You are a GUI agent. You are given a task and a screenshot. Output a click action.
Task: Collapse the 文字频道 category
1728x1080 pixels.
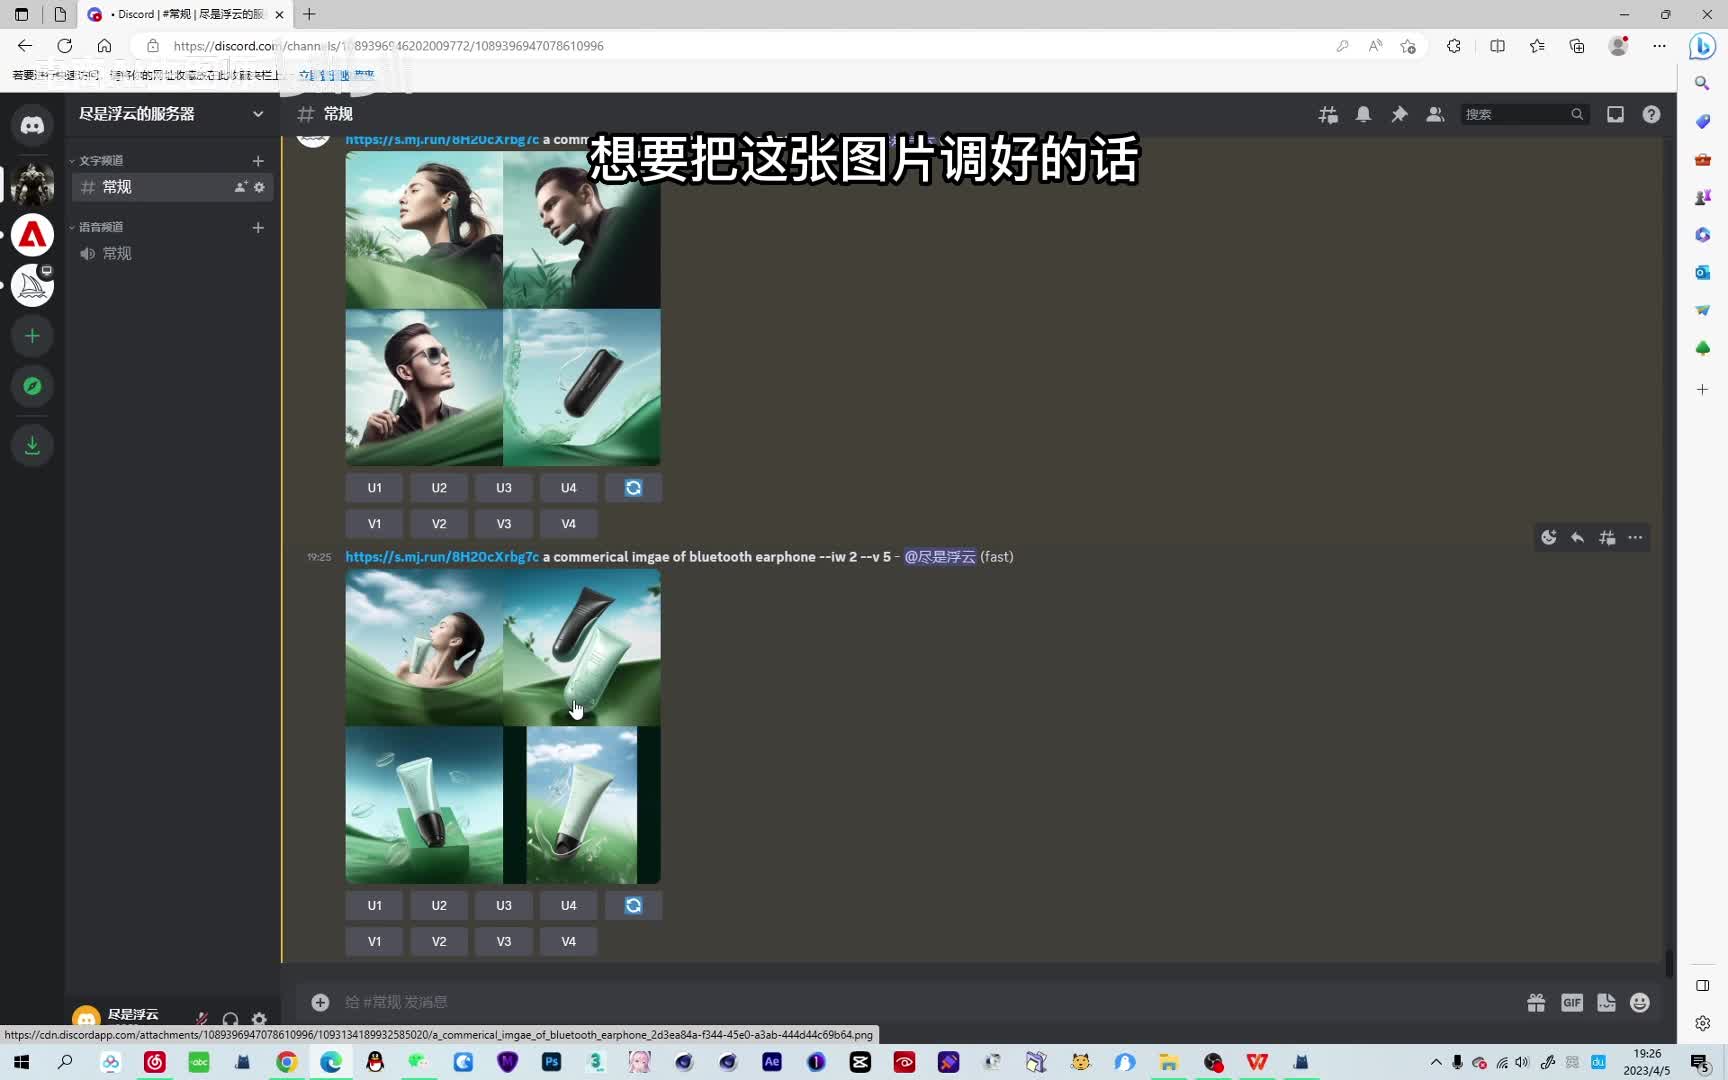(100, 161)
